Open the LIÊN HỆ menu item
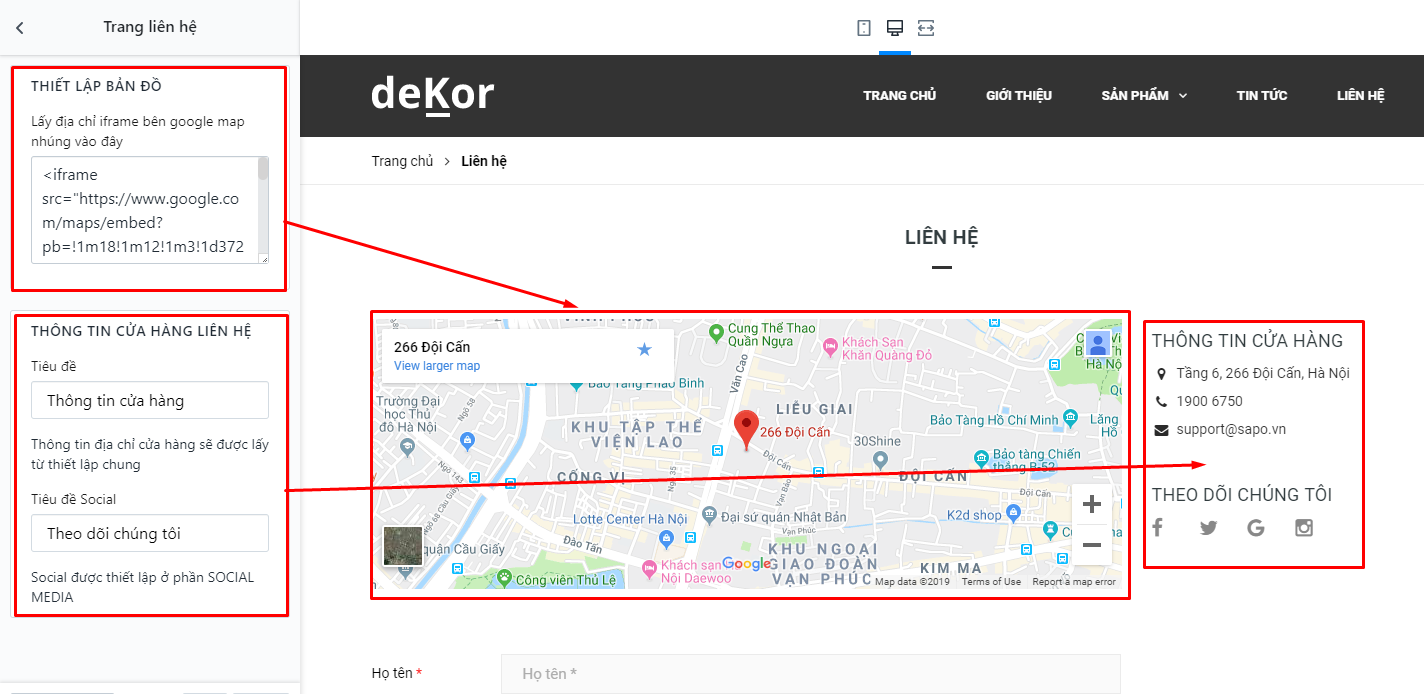Image resolution: width=1424 pixels, height=694 pixels. 1361,96
